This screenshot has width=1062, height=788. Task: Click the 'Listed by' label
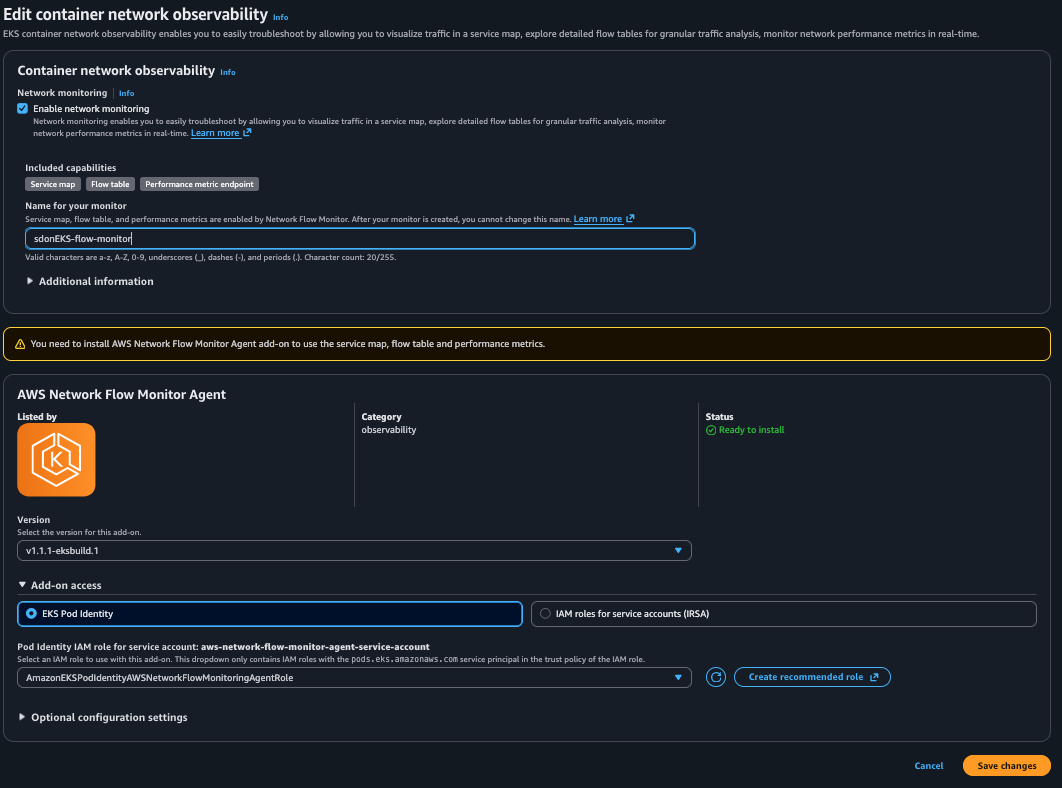[x=37, y=417]
